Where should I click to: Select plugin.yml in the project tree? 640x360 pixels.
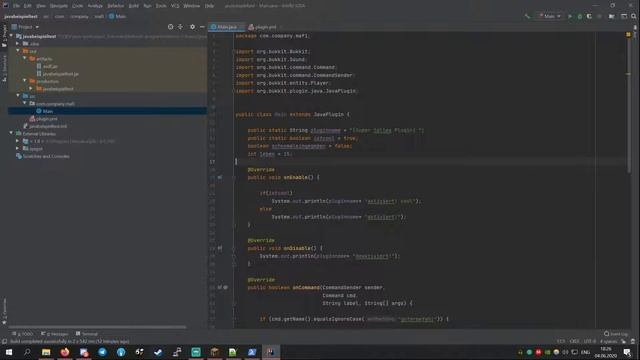[43, 119]
